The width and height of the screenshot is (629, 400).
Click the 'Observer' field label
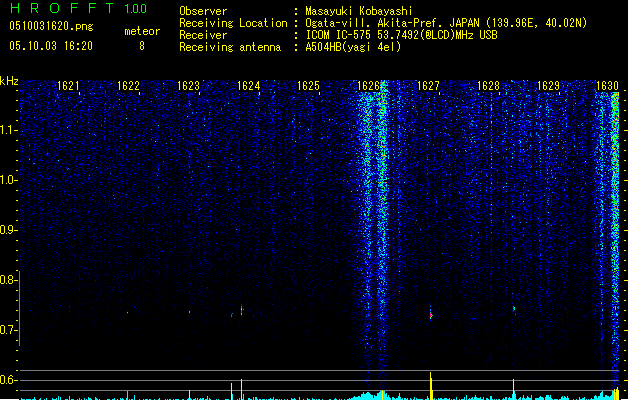203,11
